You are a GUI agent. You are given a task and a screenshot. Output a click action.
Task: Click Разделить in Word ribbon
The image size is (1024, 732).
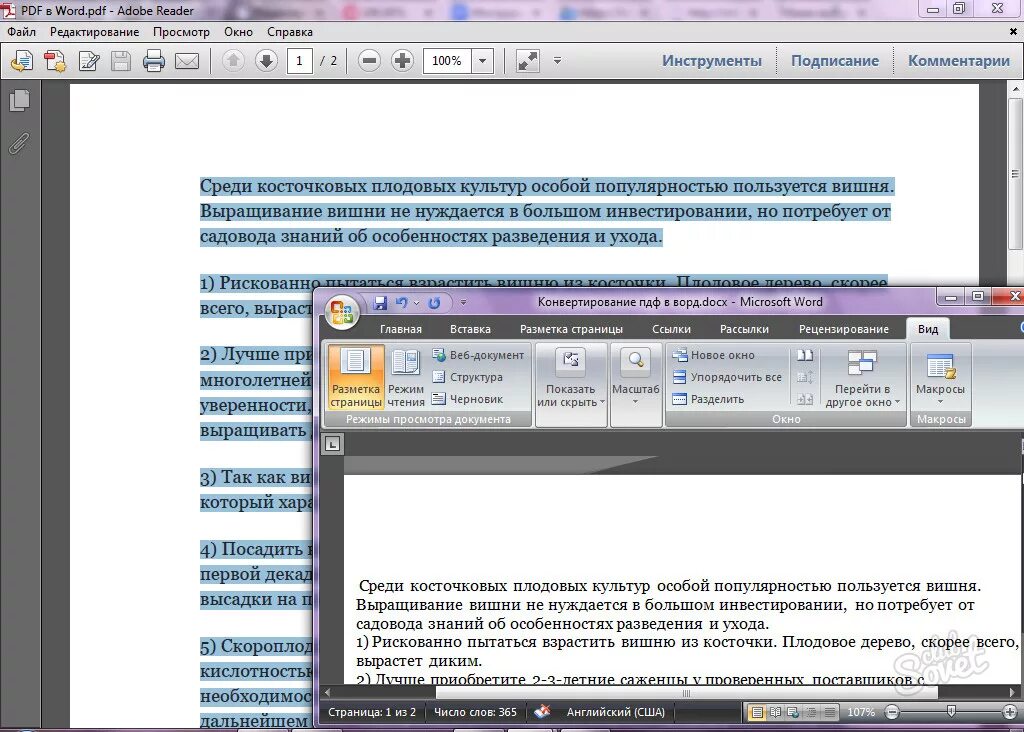709,399
